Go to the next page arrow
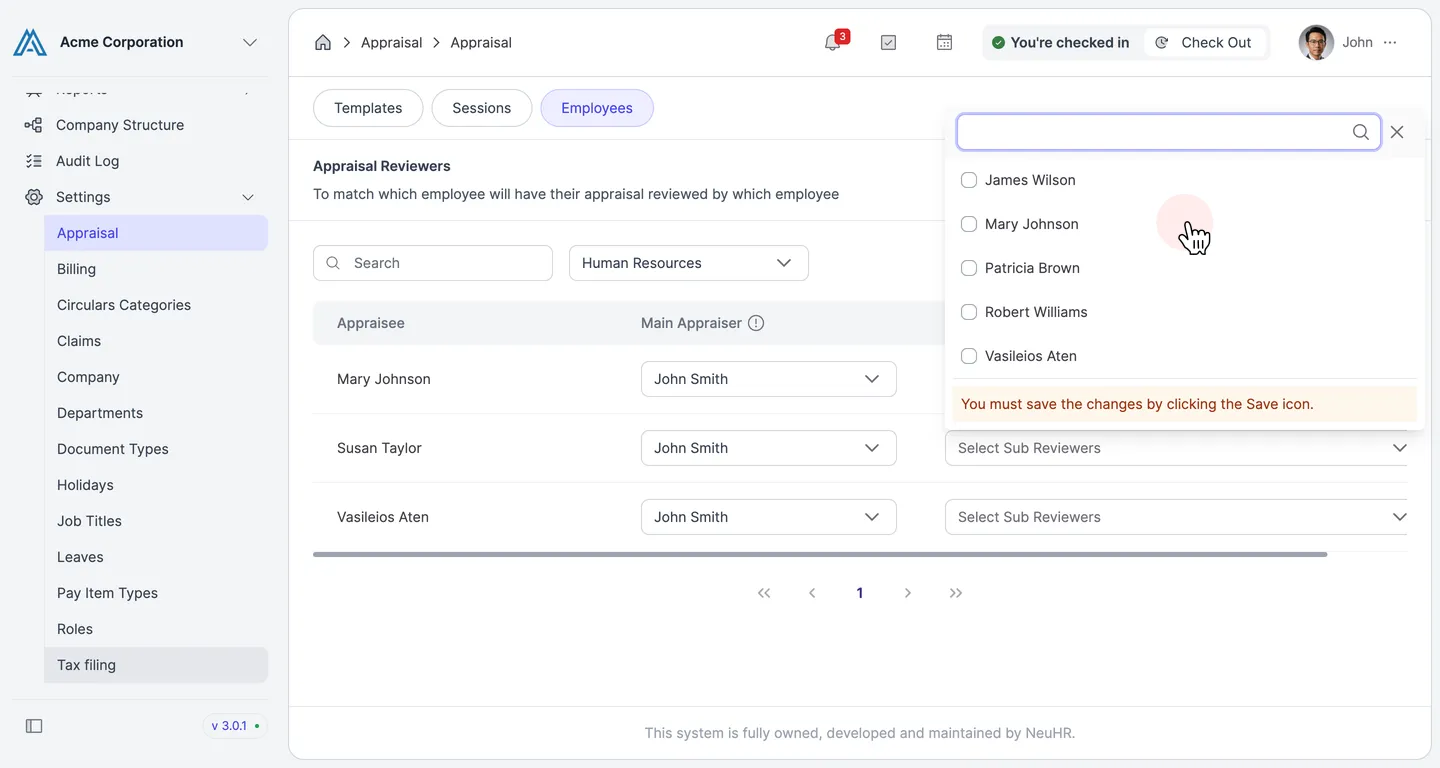1440x768 pixels. (908, 593)
